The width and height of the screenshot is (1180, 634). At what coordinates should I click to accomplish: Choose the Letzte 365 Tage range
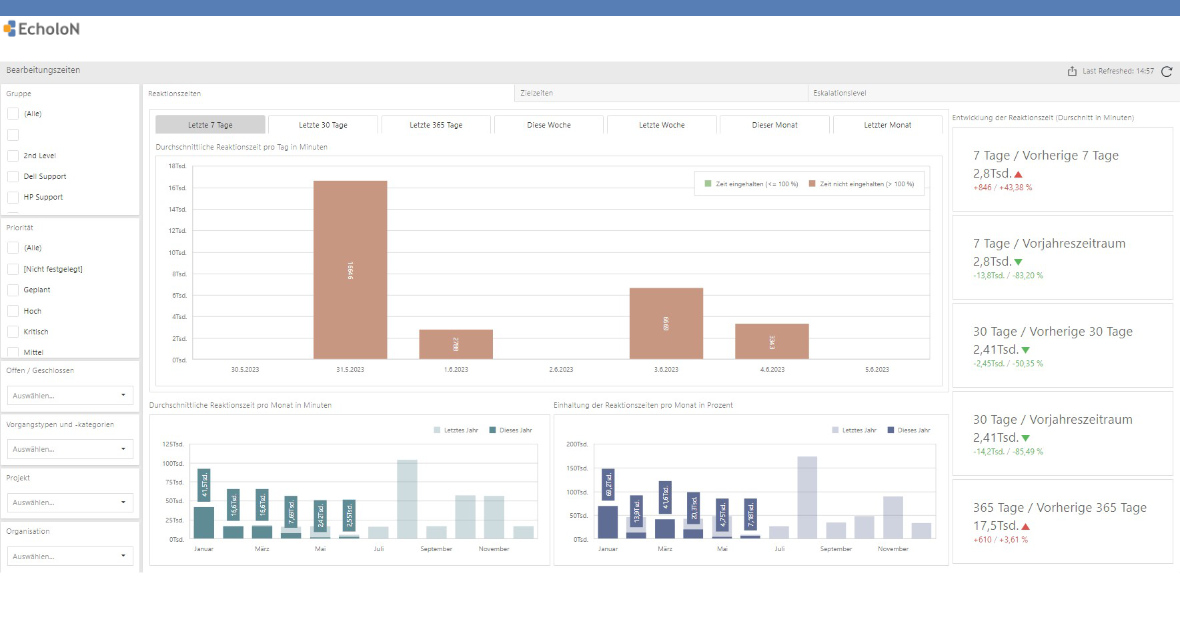click(x=436, y=125)
